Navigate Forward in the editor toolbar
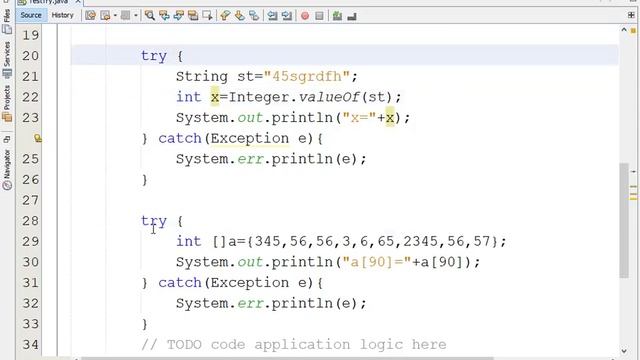Screen dimensions: 640x360 [x=126, y=16]
